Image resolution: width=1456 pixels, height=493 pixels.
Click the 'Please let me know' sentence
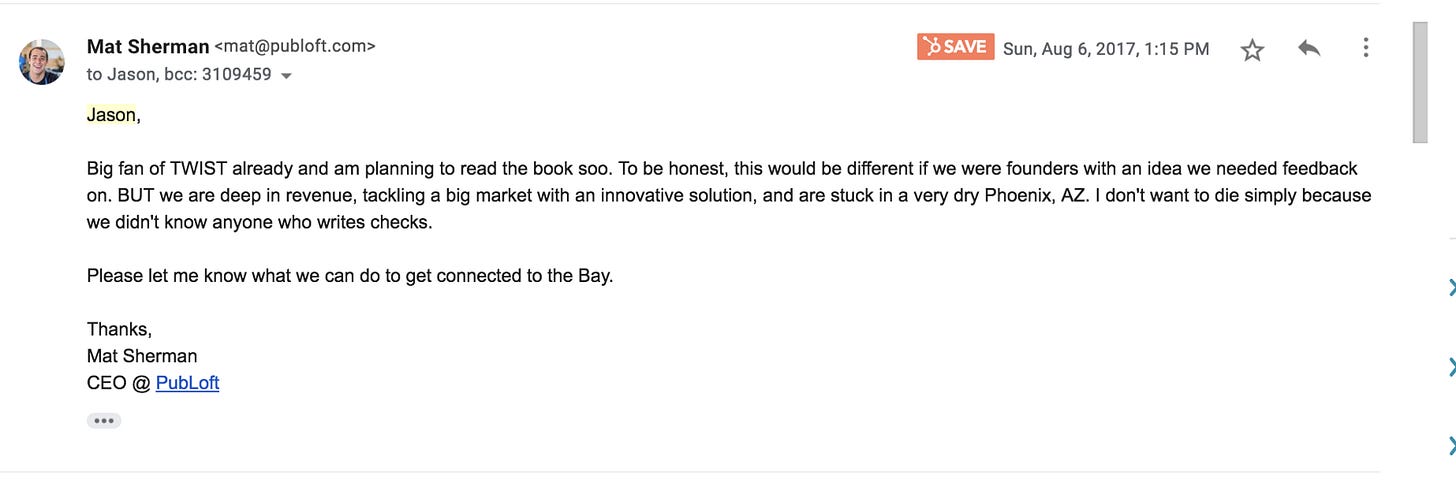coord(350,276)
